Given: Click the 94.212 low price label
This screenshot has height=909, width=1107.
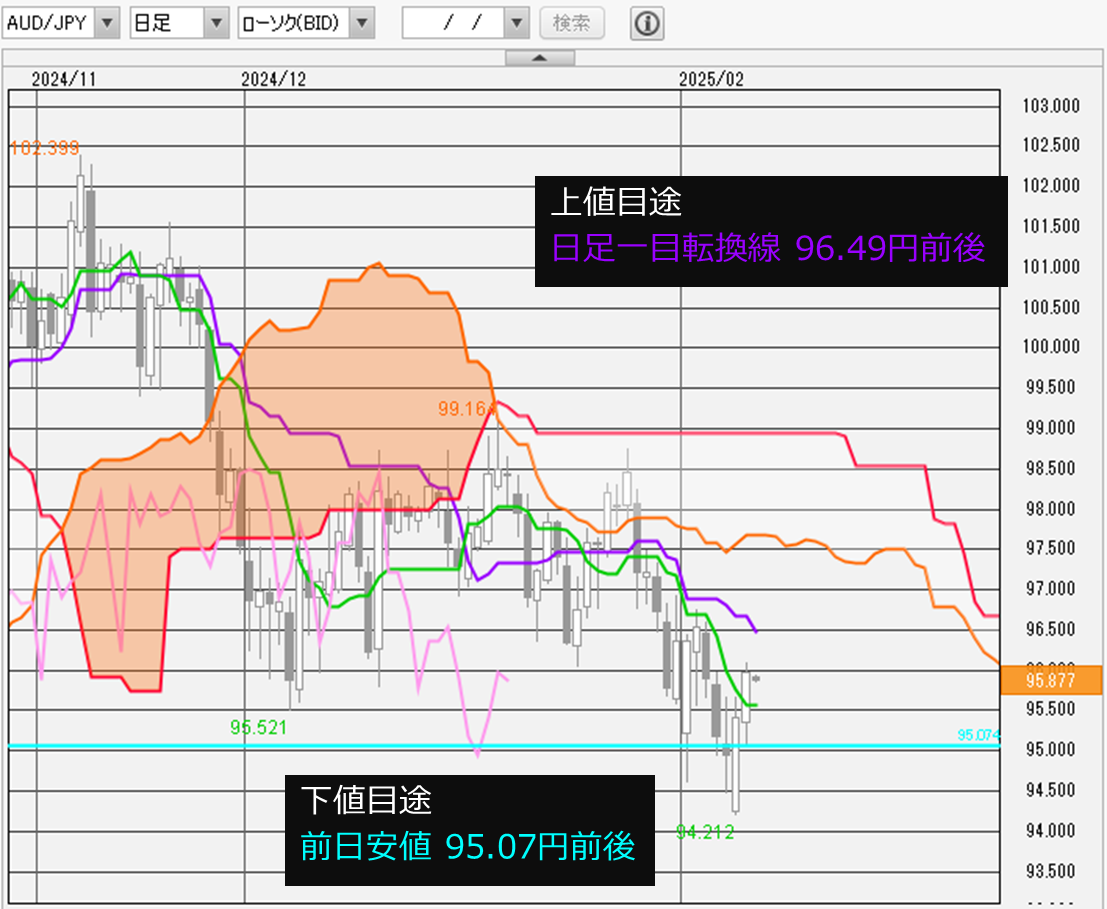Looking at the screenshot, I should [x=704, y=831].
